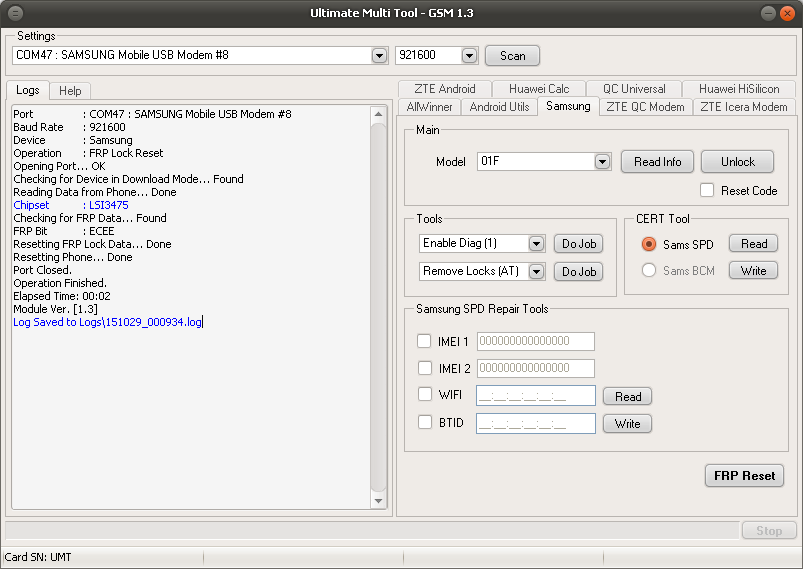Click Do Job next to Remove Locks
Screen dimensions: 803x569
(x=579, y=271)
